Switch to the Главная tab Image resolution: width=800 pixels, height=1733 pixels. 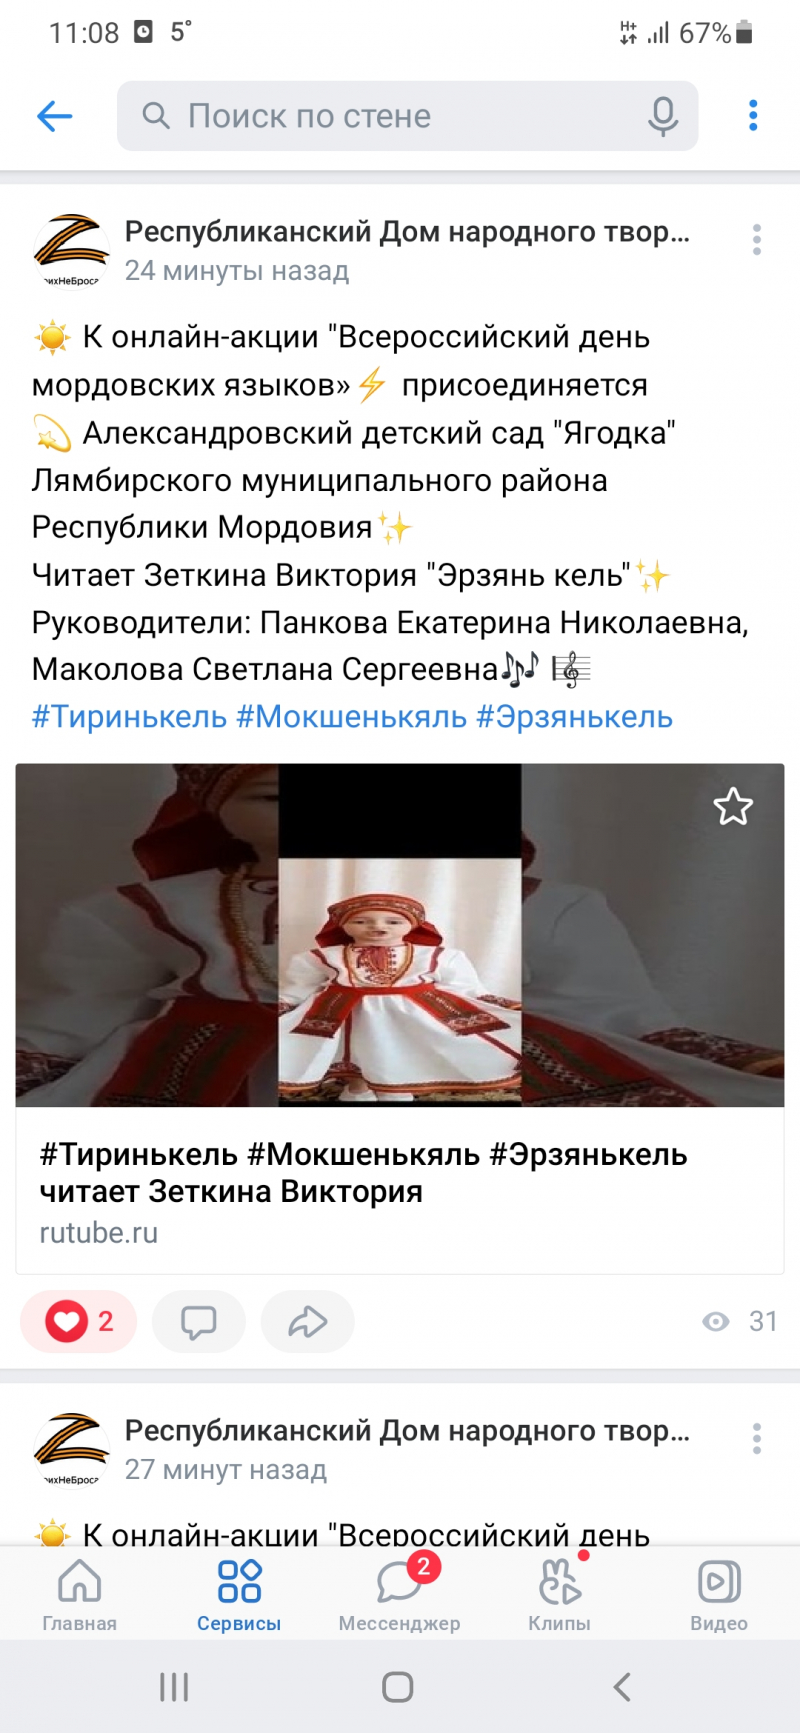click(x=80, y=1596)
